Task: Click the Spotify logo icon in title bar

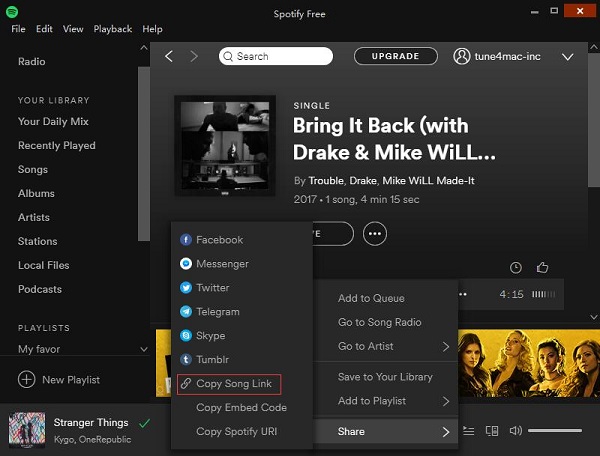Action: (x=12, y=12)
